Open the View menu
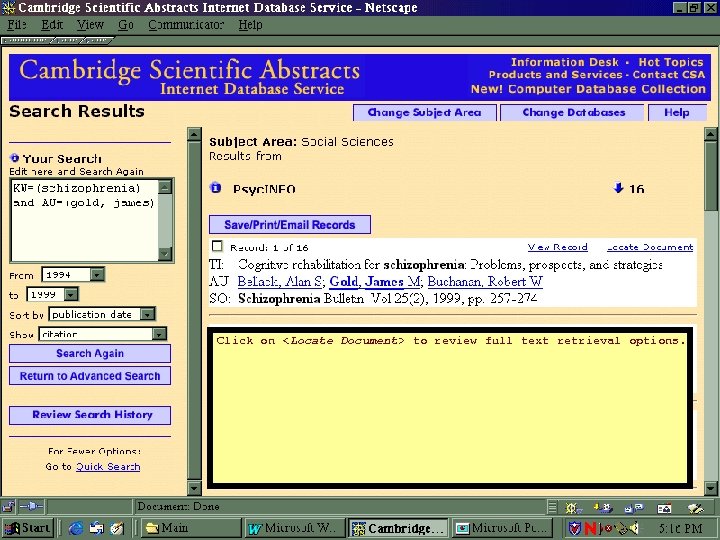This screenshot has height=540, width=720. (x=90, y=25)
